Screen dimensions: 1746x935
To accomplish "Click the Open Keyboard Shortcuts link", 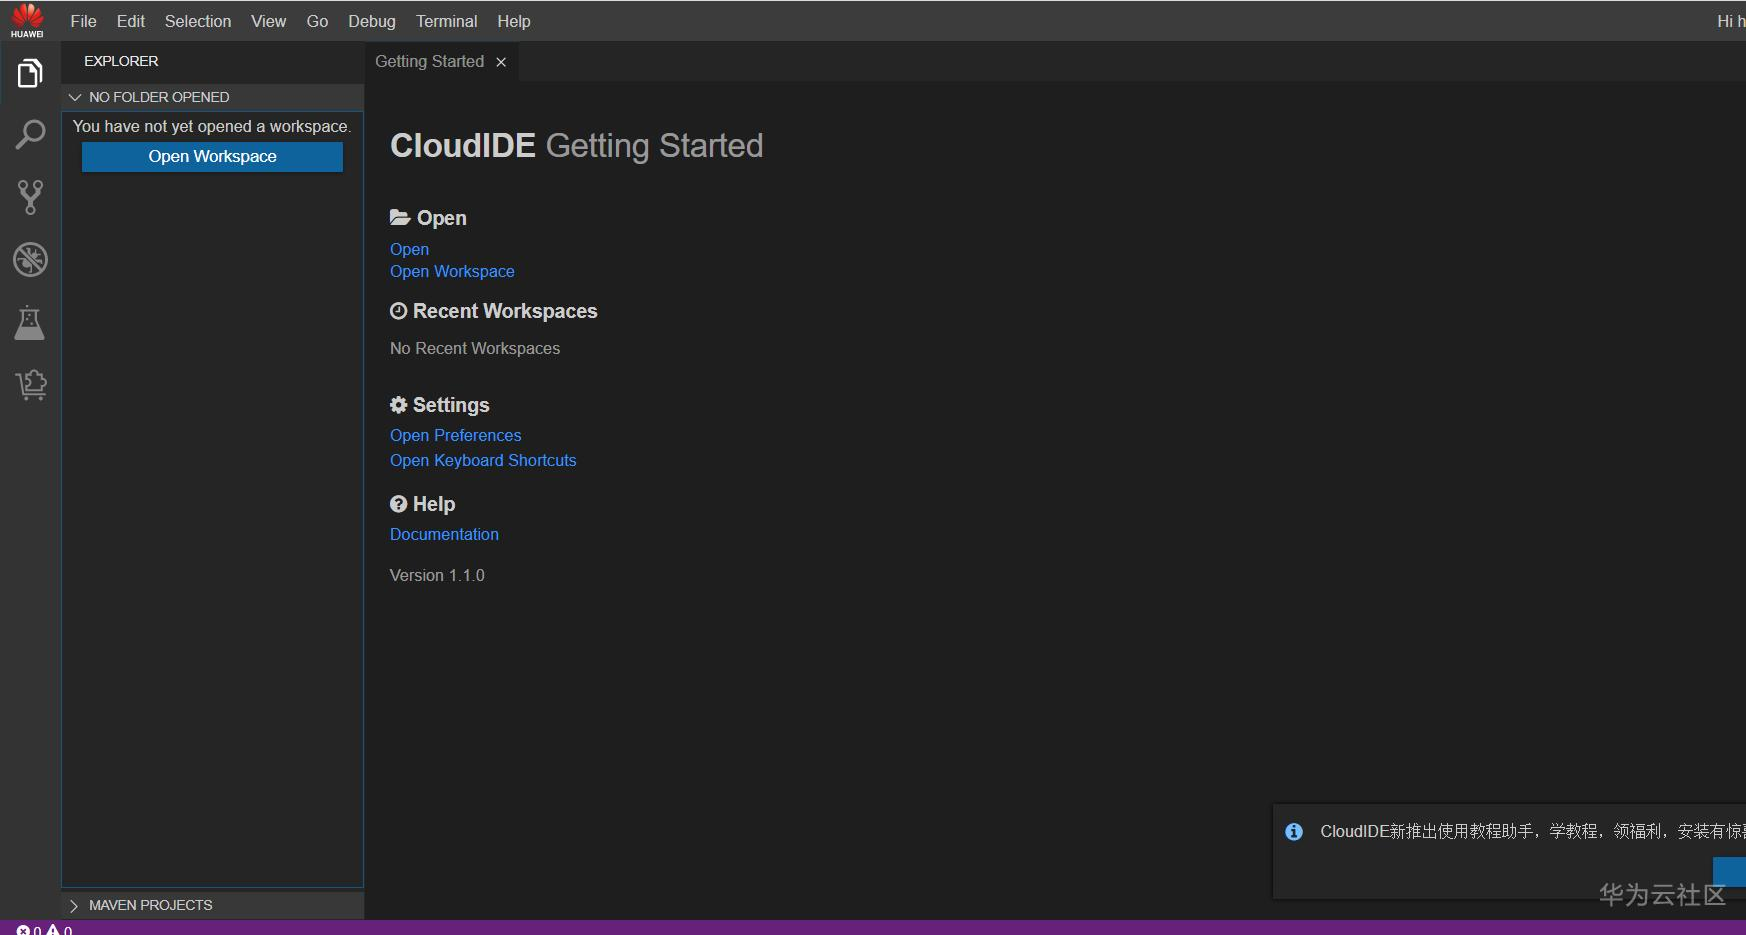I will tap(483, 461).
